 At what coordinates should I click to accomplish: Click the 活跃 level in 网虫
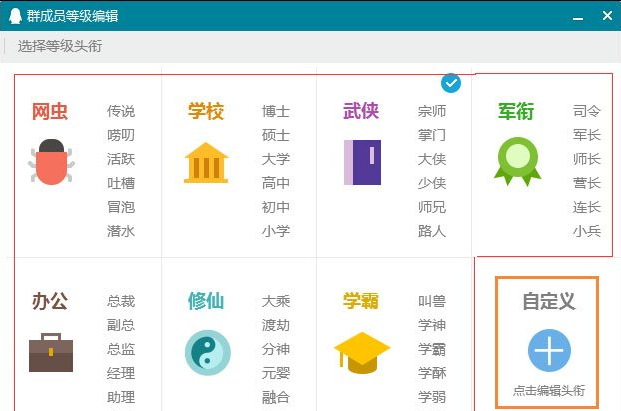point(121,159)
